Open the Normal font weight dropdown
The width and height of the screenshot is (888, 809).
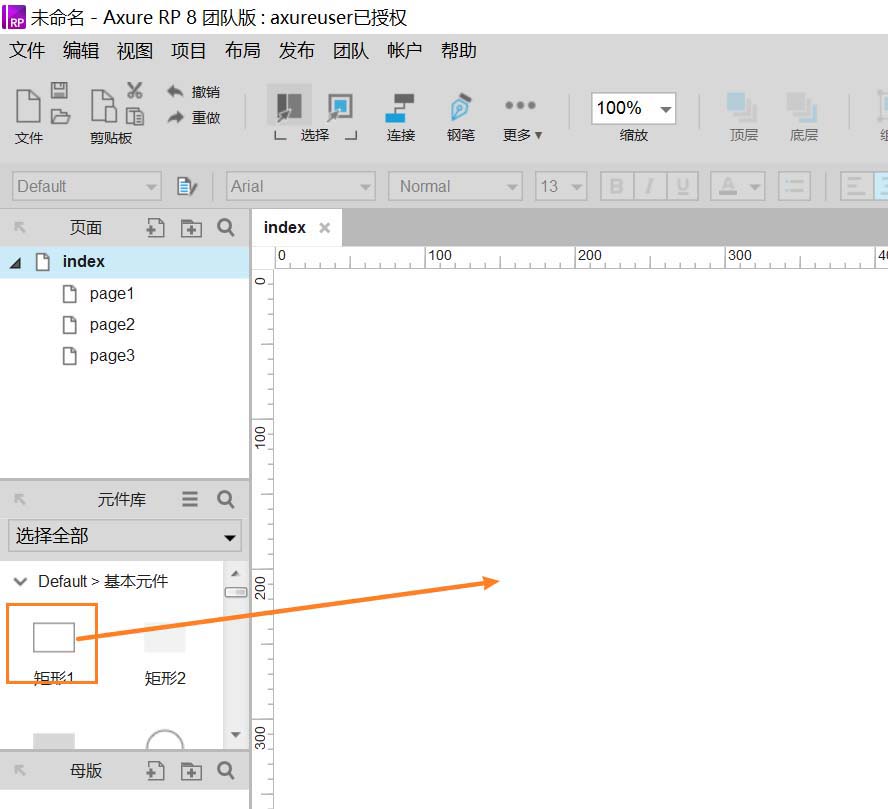click(x=455, y=186)
